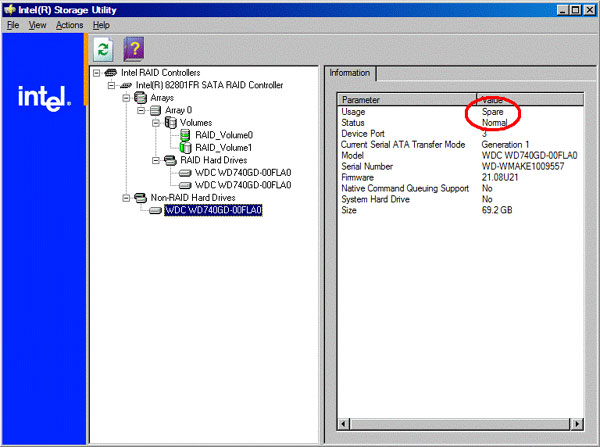Collapse the RAID Hard Drives node
This screenshot has width=600, height=447.
coord(156,160)
